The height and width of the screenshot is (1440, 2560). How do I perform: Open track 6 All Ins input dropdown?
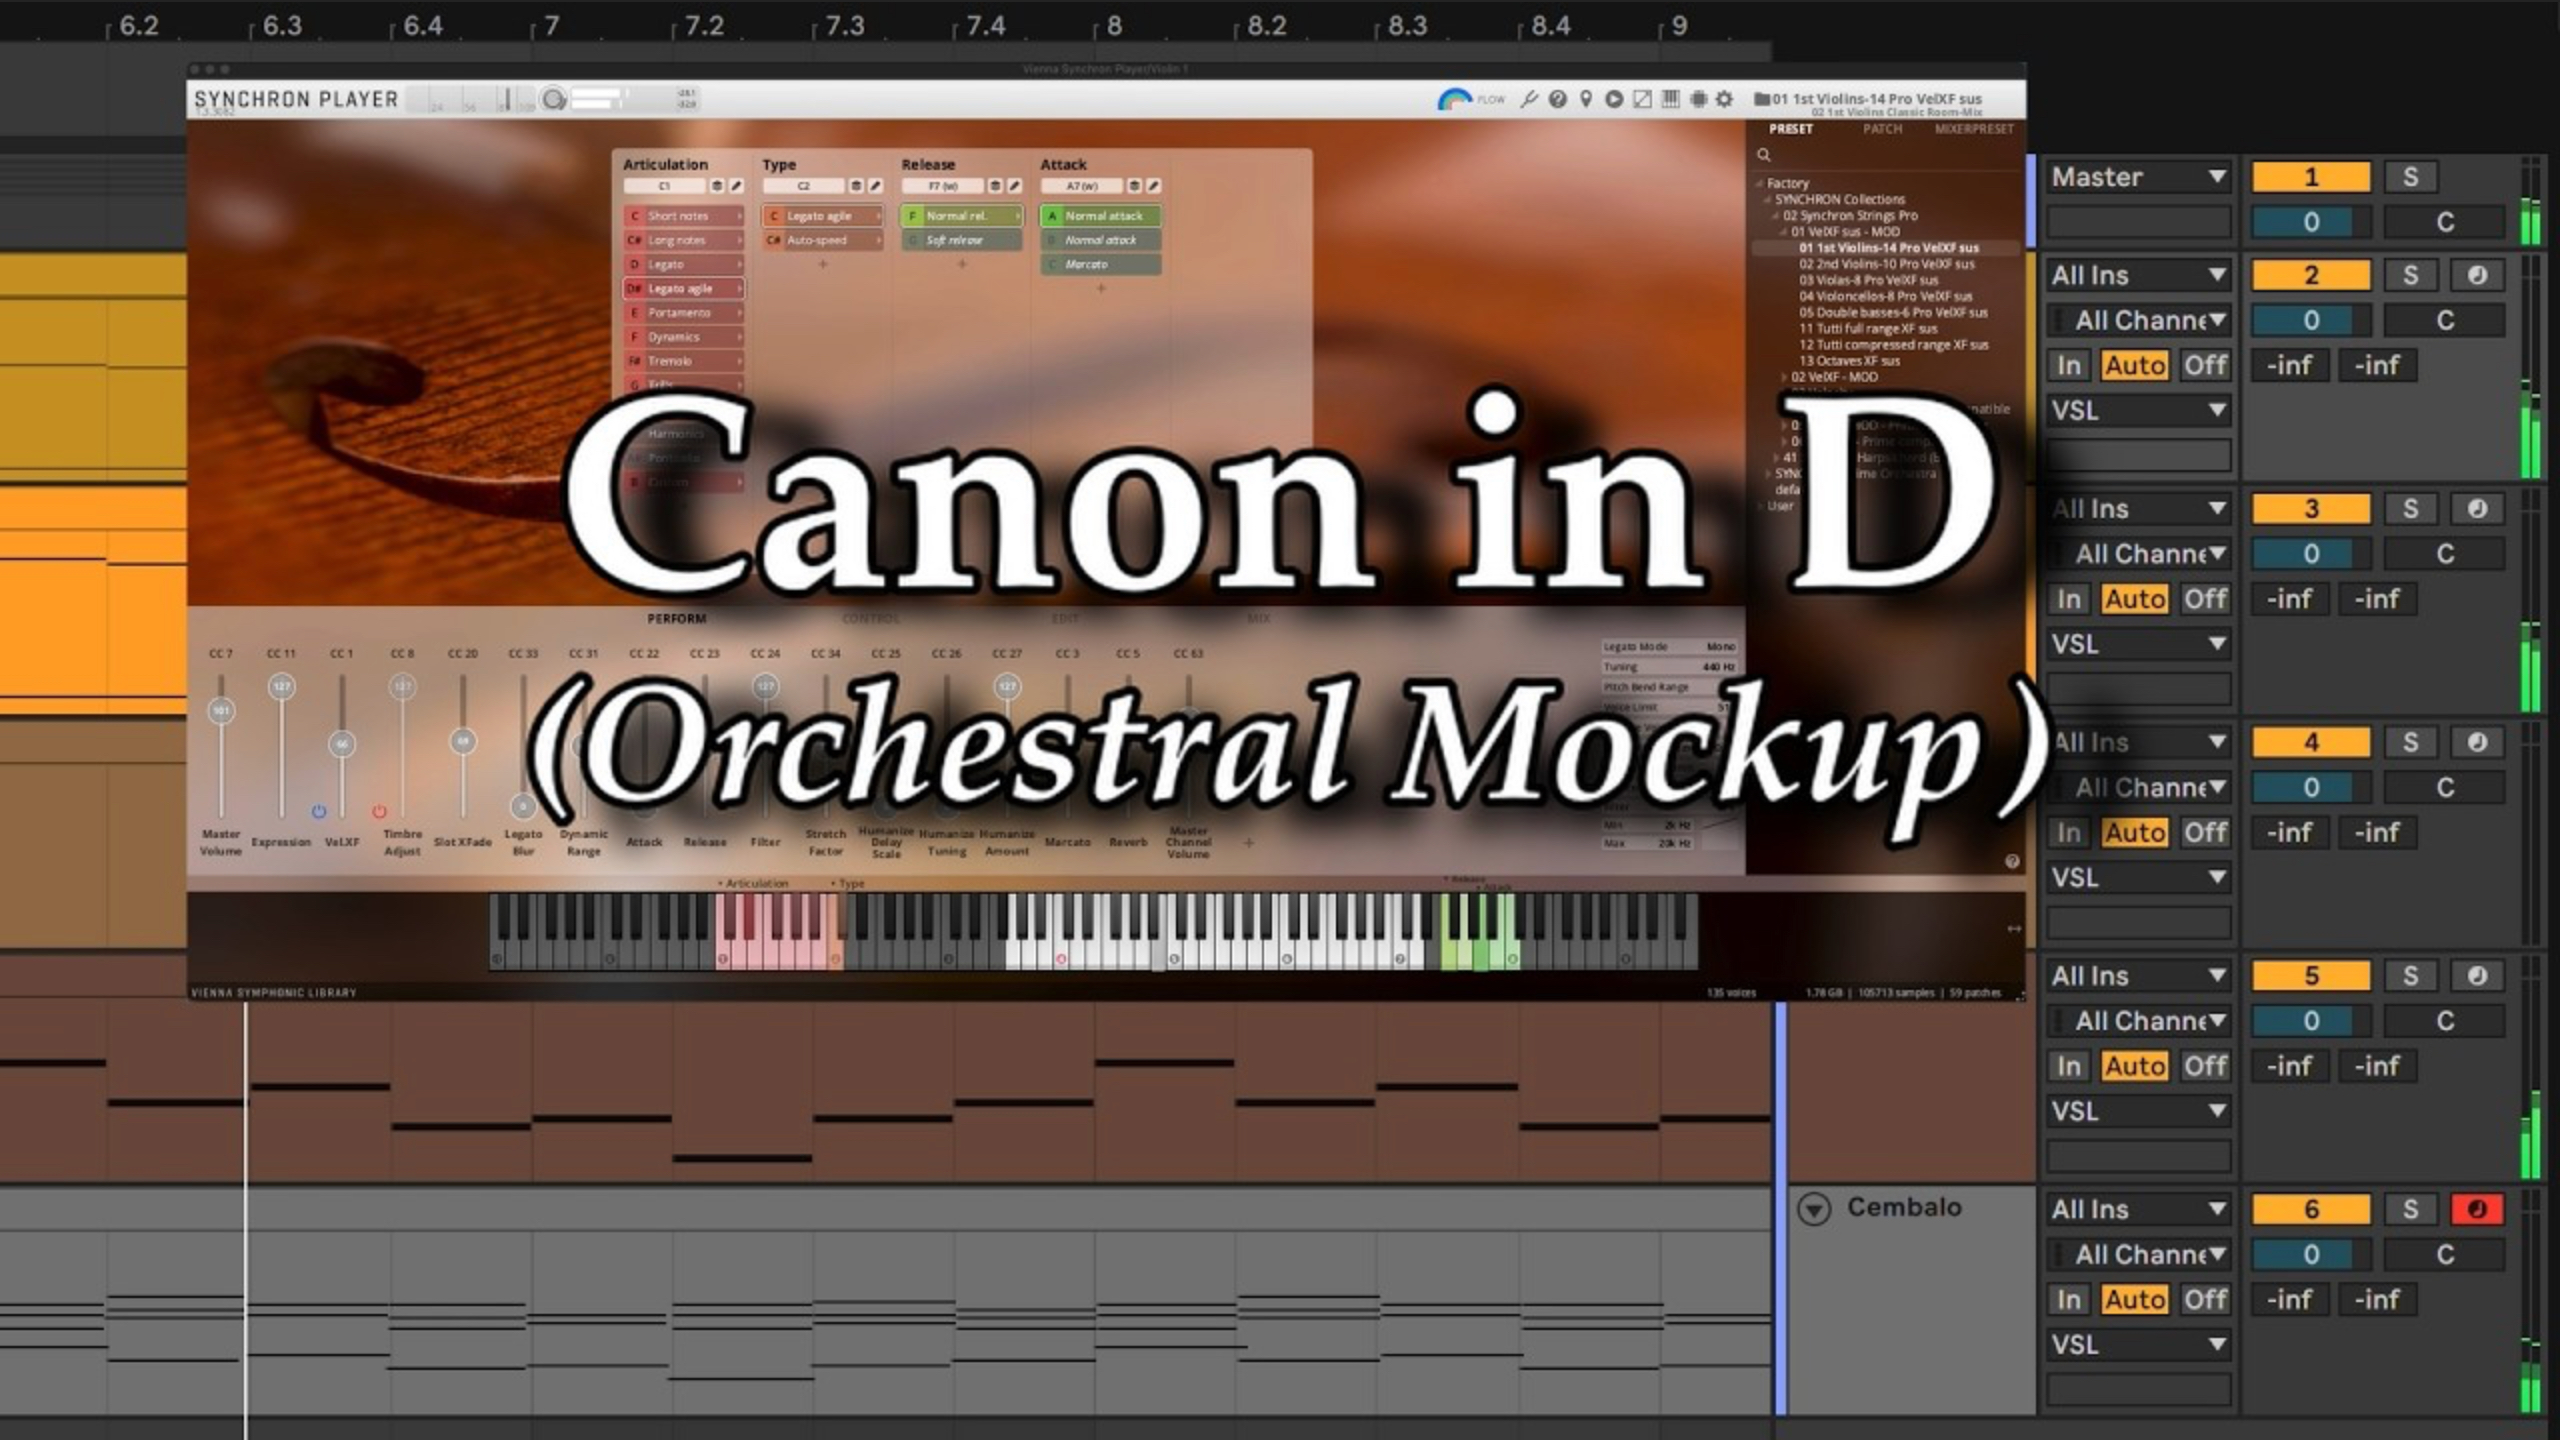(2138, 1209)
